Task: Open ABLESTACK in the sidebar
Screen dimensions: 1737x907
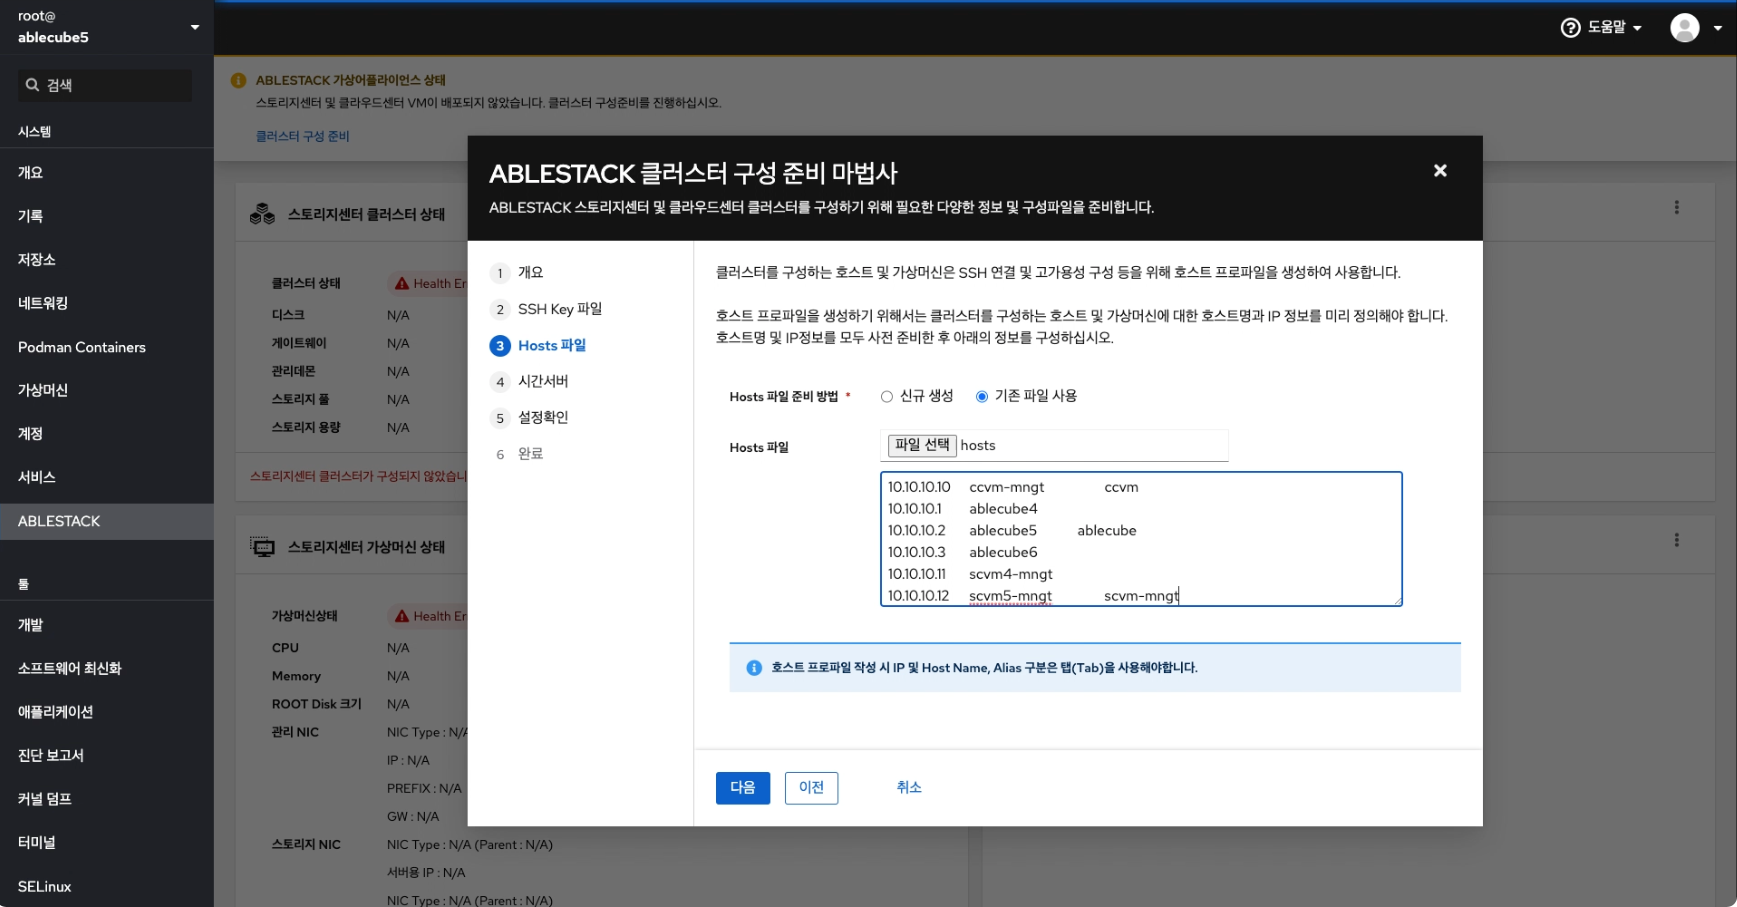Action: coord(107,521)
